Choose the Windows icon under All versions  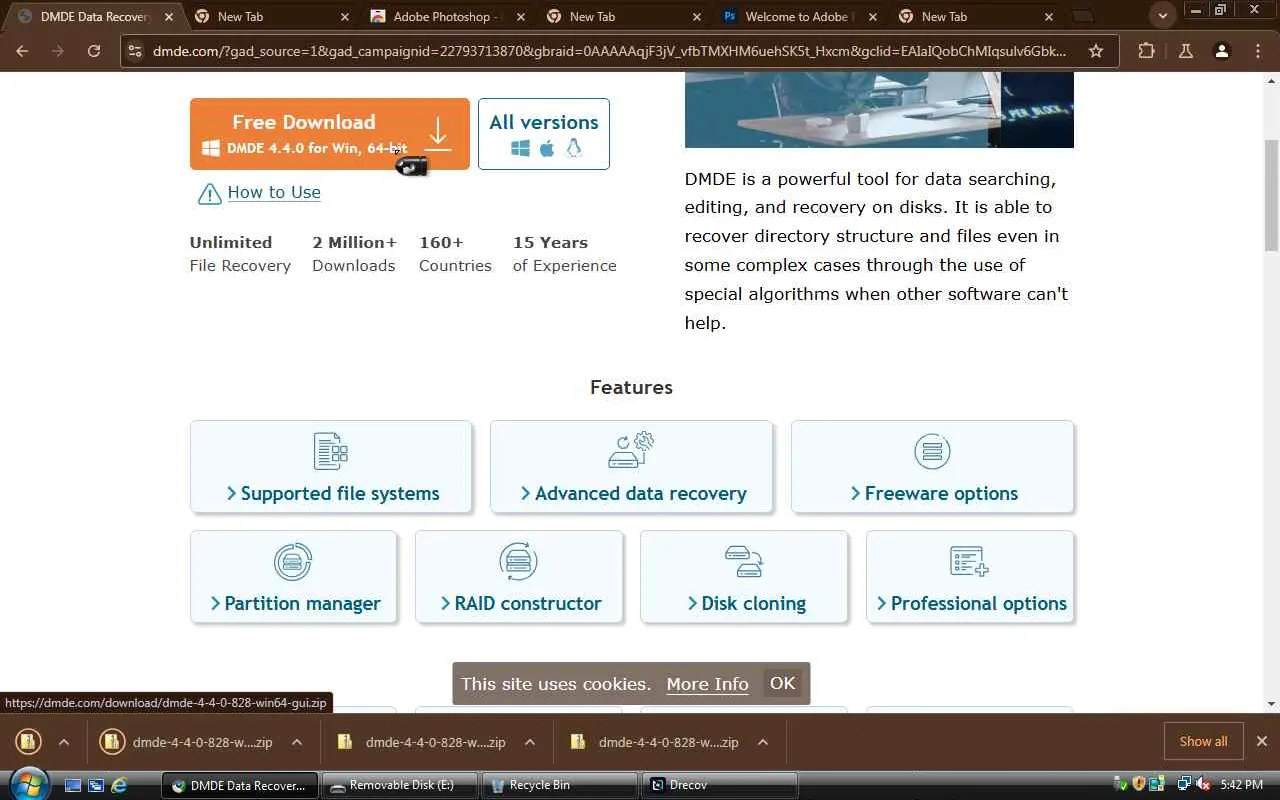[x=520, y=148]
